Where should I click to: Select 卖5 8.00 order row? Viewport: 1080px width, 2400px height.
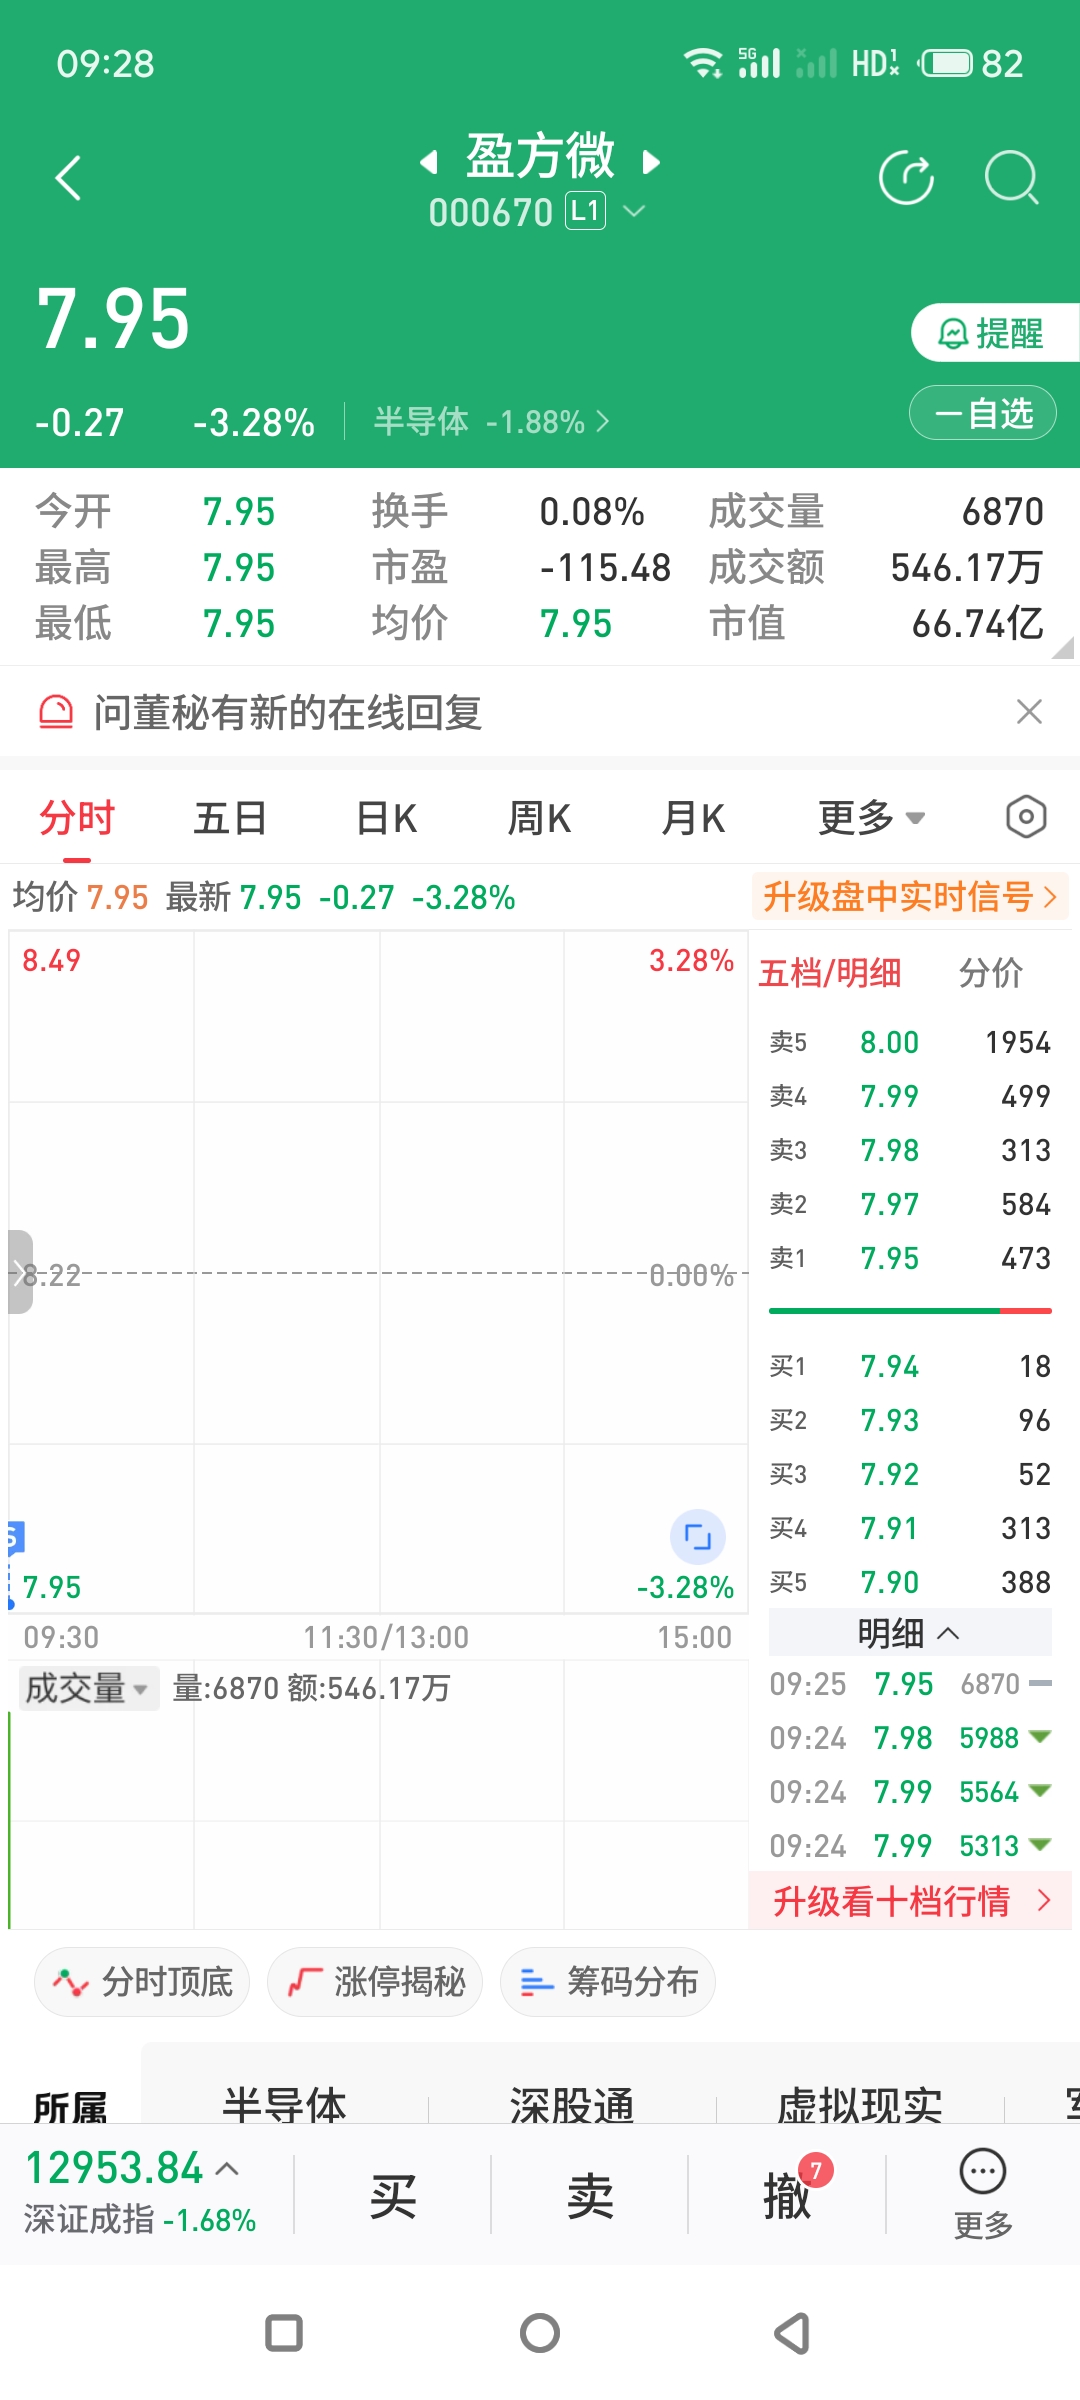(x=910, y=1042)
